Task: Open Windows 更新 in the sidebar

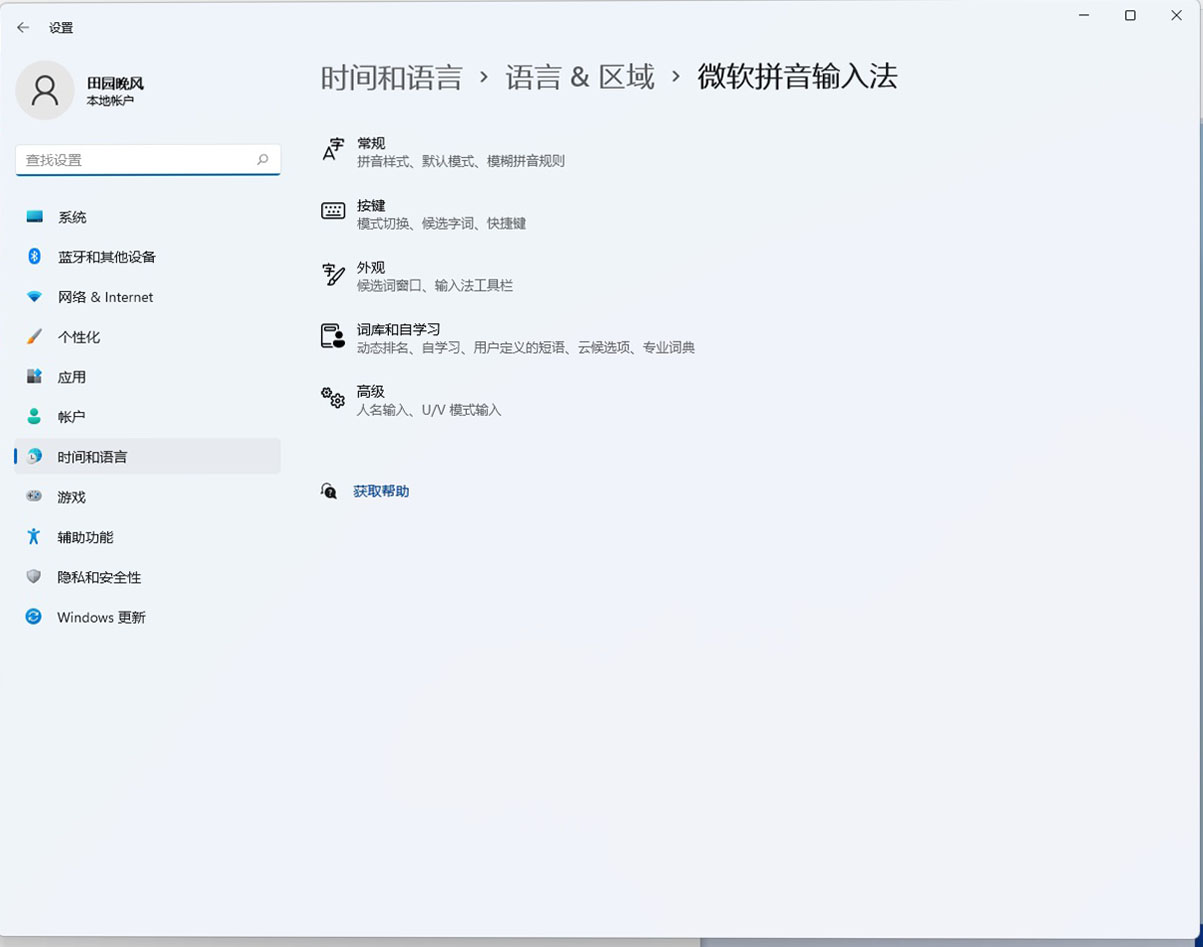Action: 100,617
